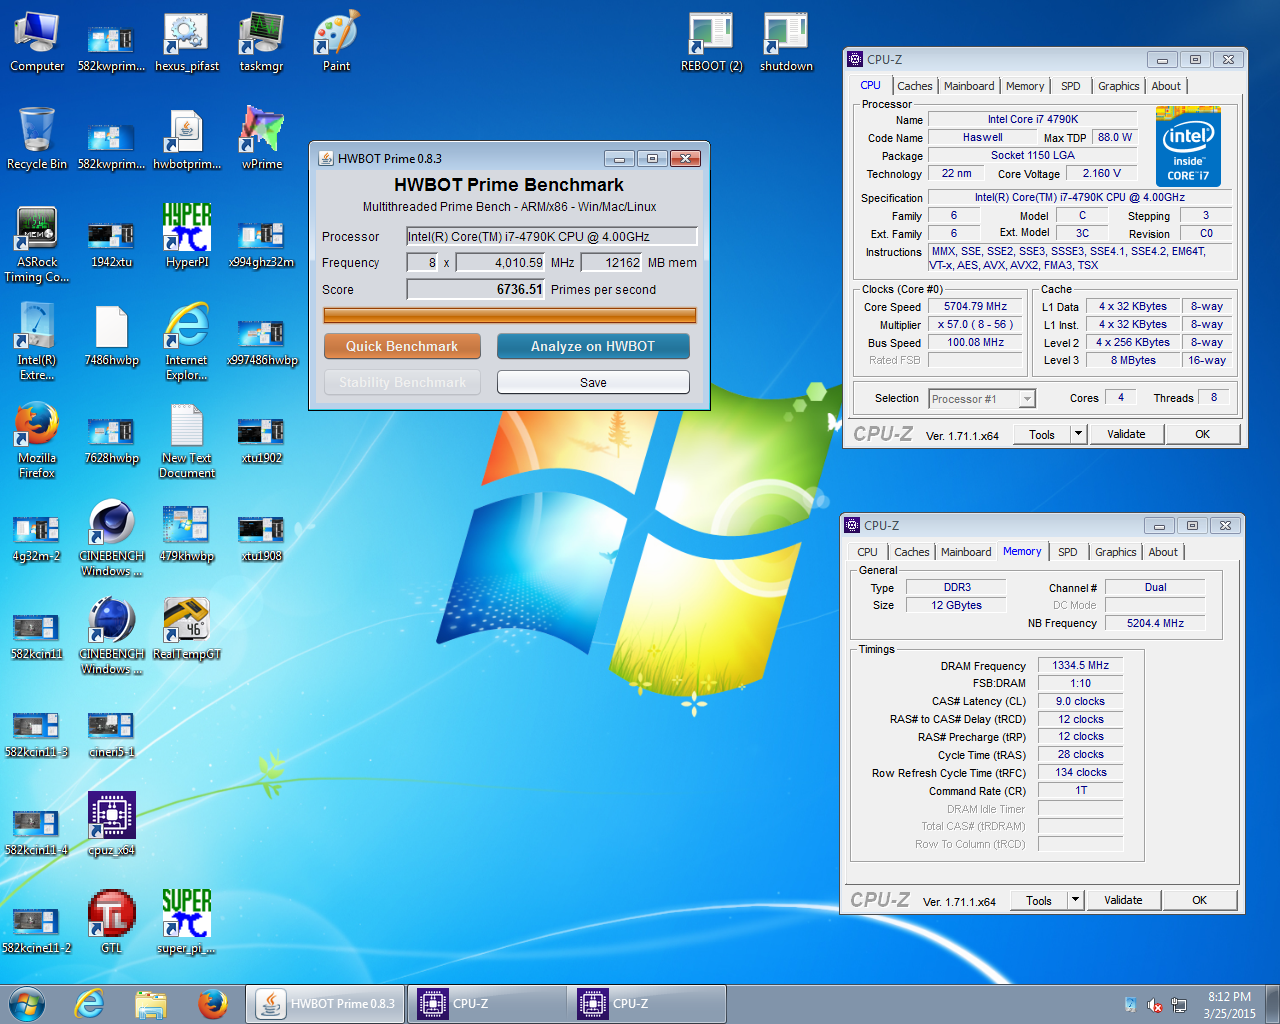1280x1024 pixels.
Task: Click DRAM Frequency value 1334.5 MHz
Action: click(1081, 665)
